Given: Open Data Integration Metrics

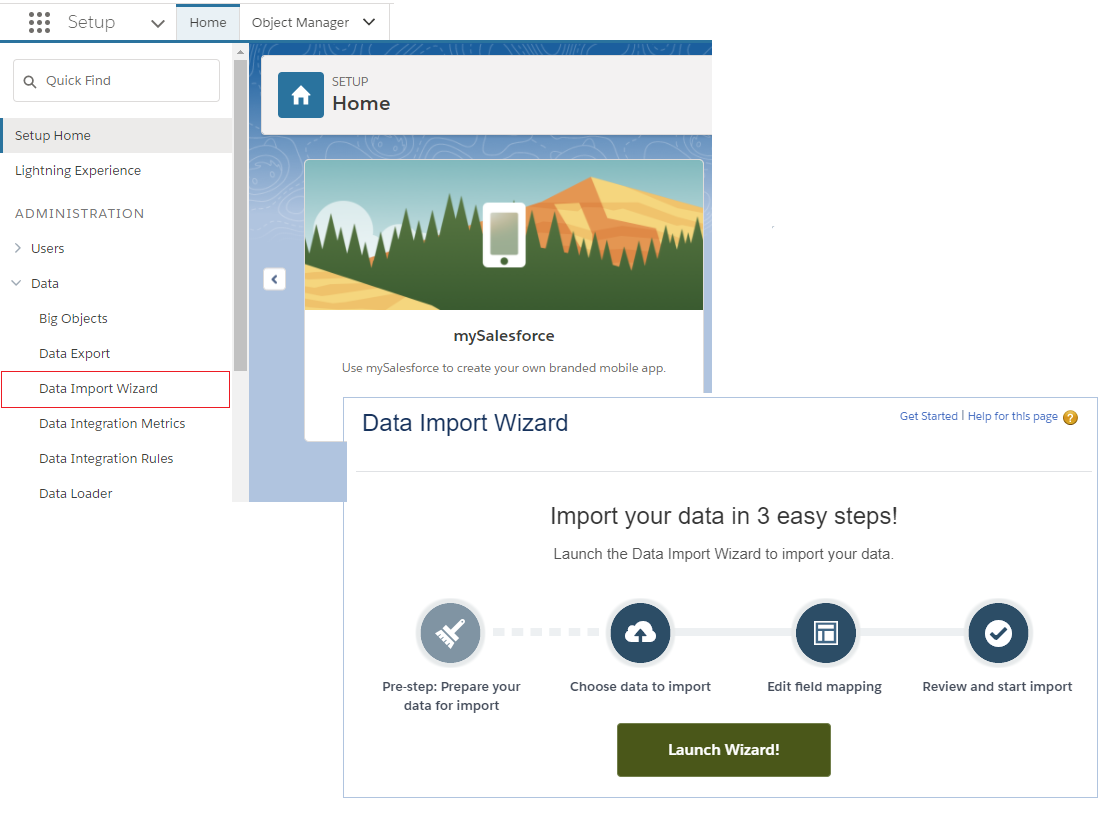Looking at the screenshot, I should (112, 424).
